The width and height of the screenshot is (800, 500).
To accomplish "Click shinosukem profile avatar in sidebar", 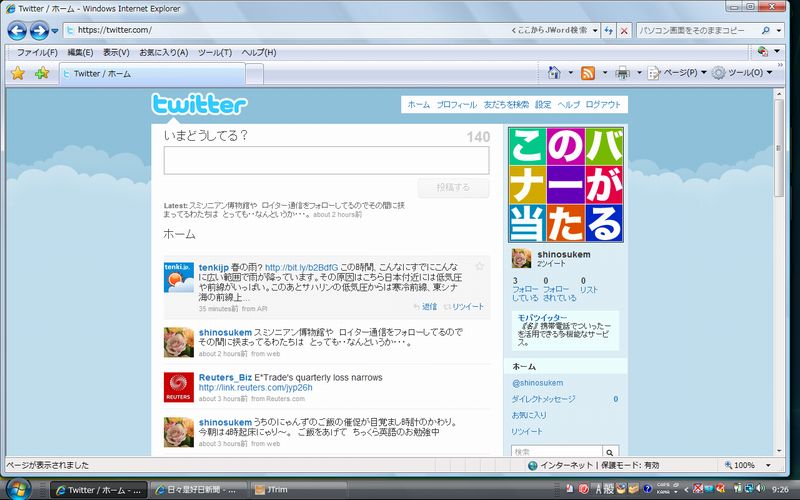I will [521, 258].
